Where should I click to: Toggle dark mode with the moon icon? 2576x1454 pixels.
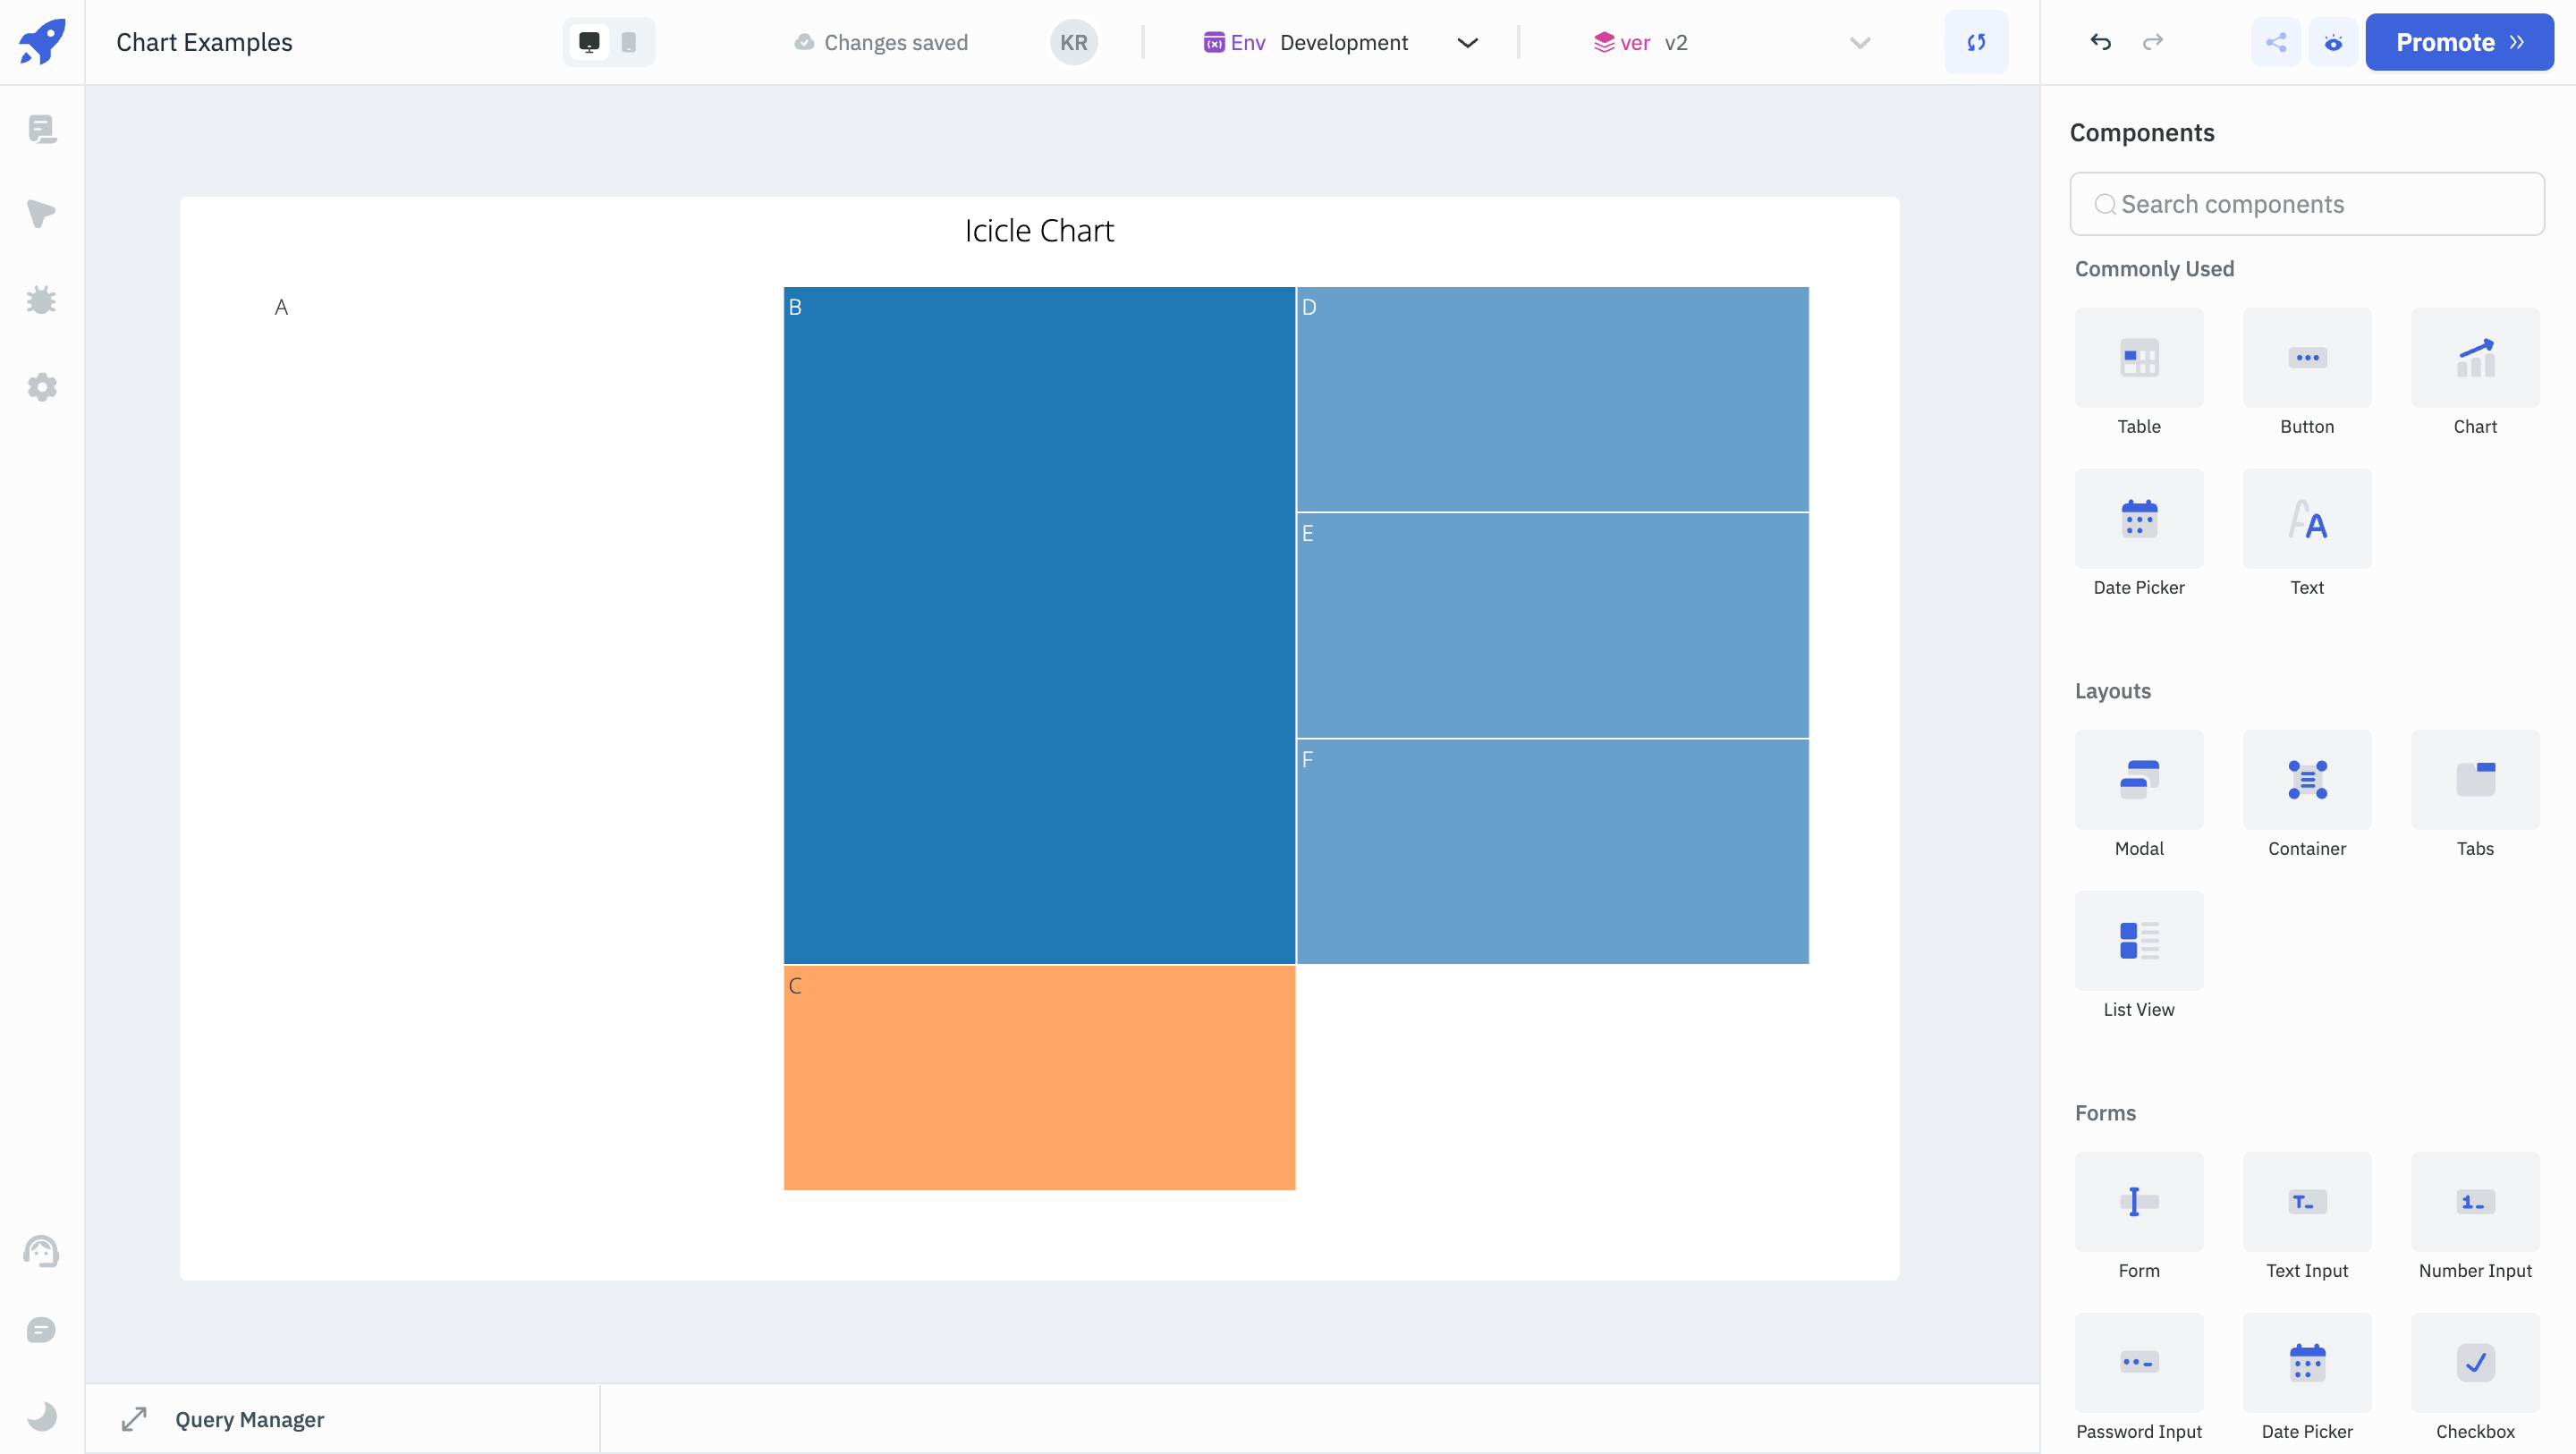(x=42, y=1415)
